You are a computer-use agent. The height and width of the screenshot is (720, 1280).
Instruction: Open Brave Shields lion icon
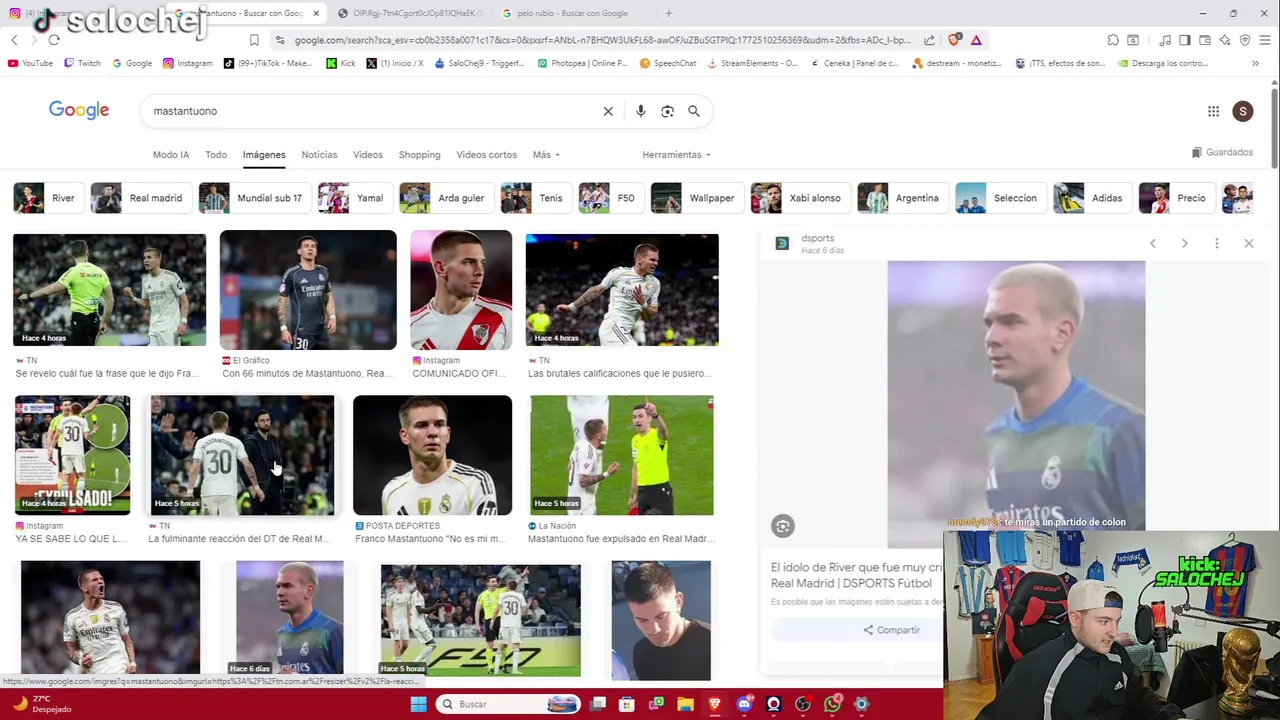coord(954,40)
